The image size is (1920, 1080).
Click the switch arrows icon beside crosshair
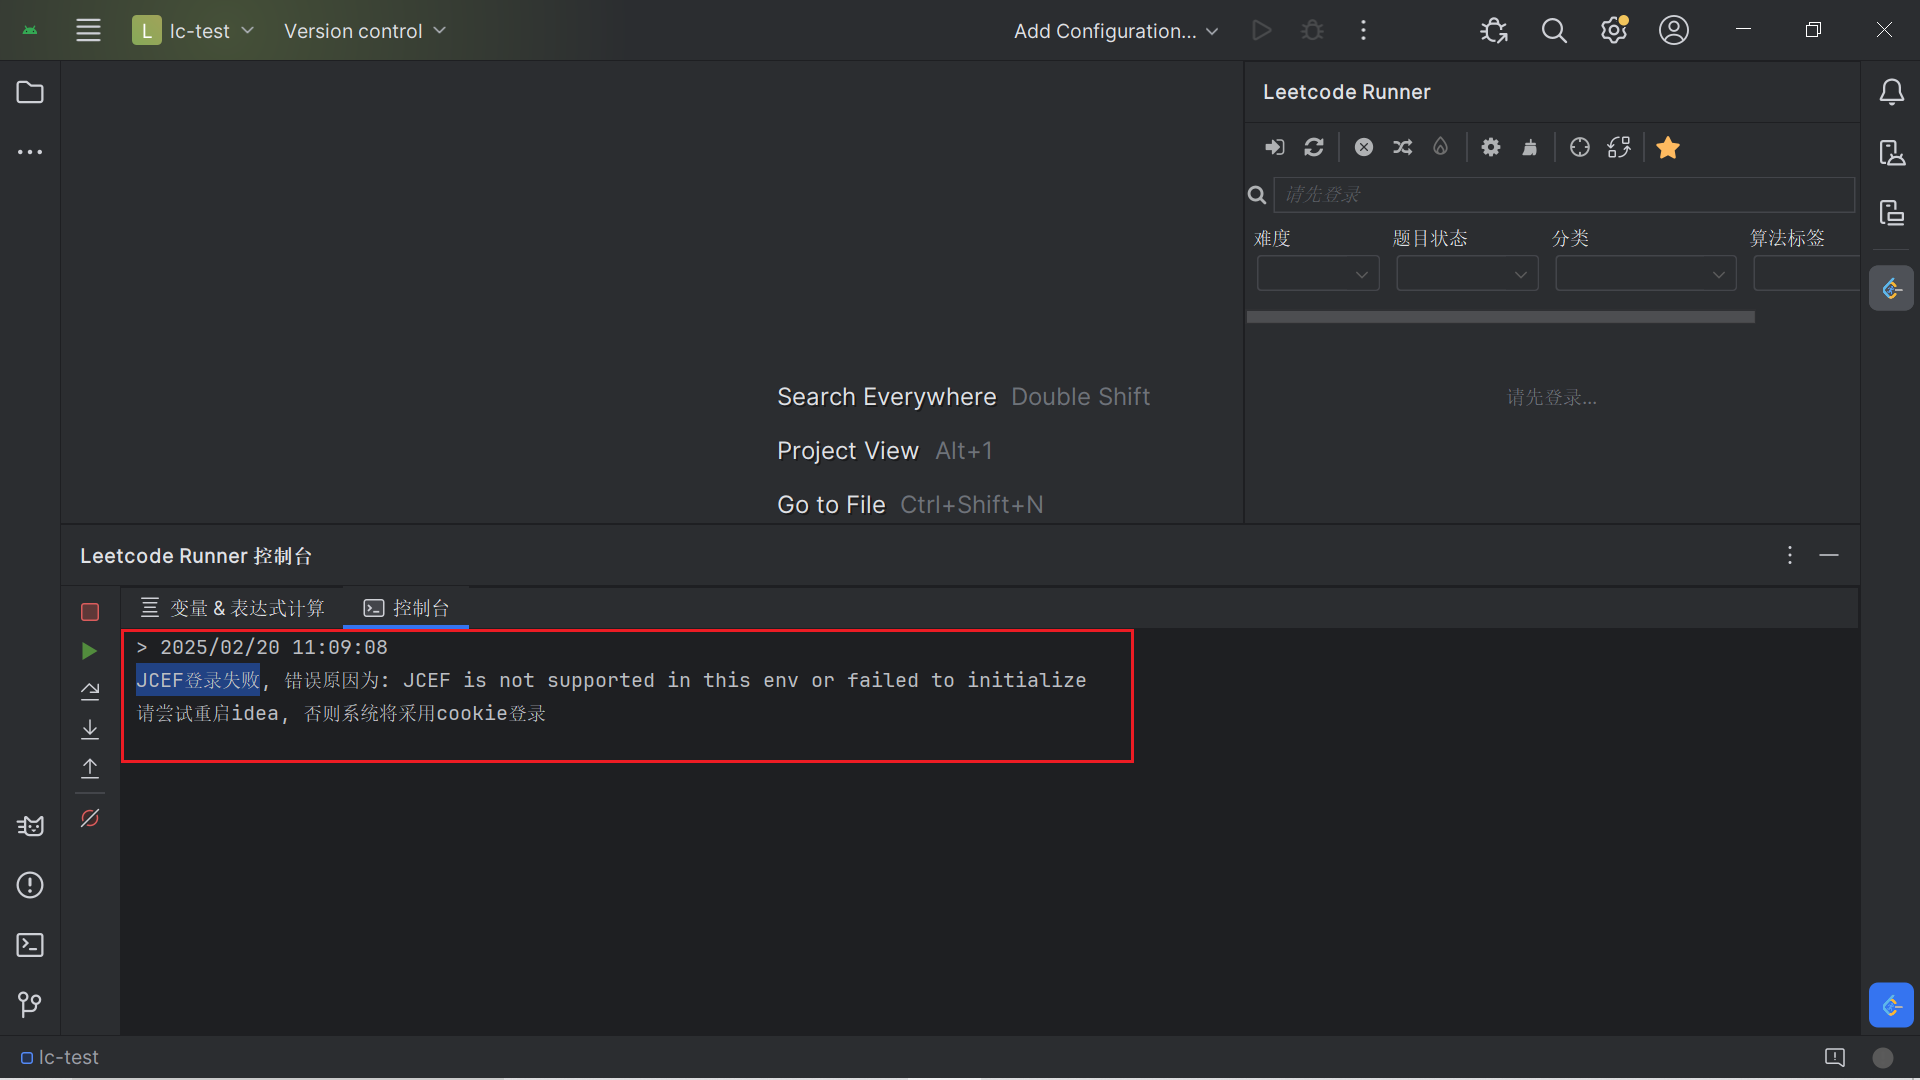point(1619,147)
